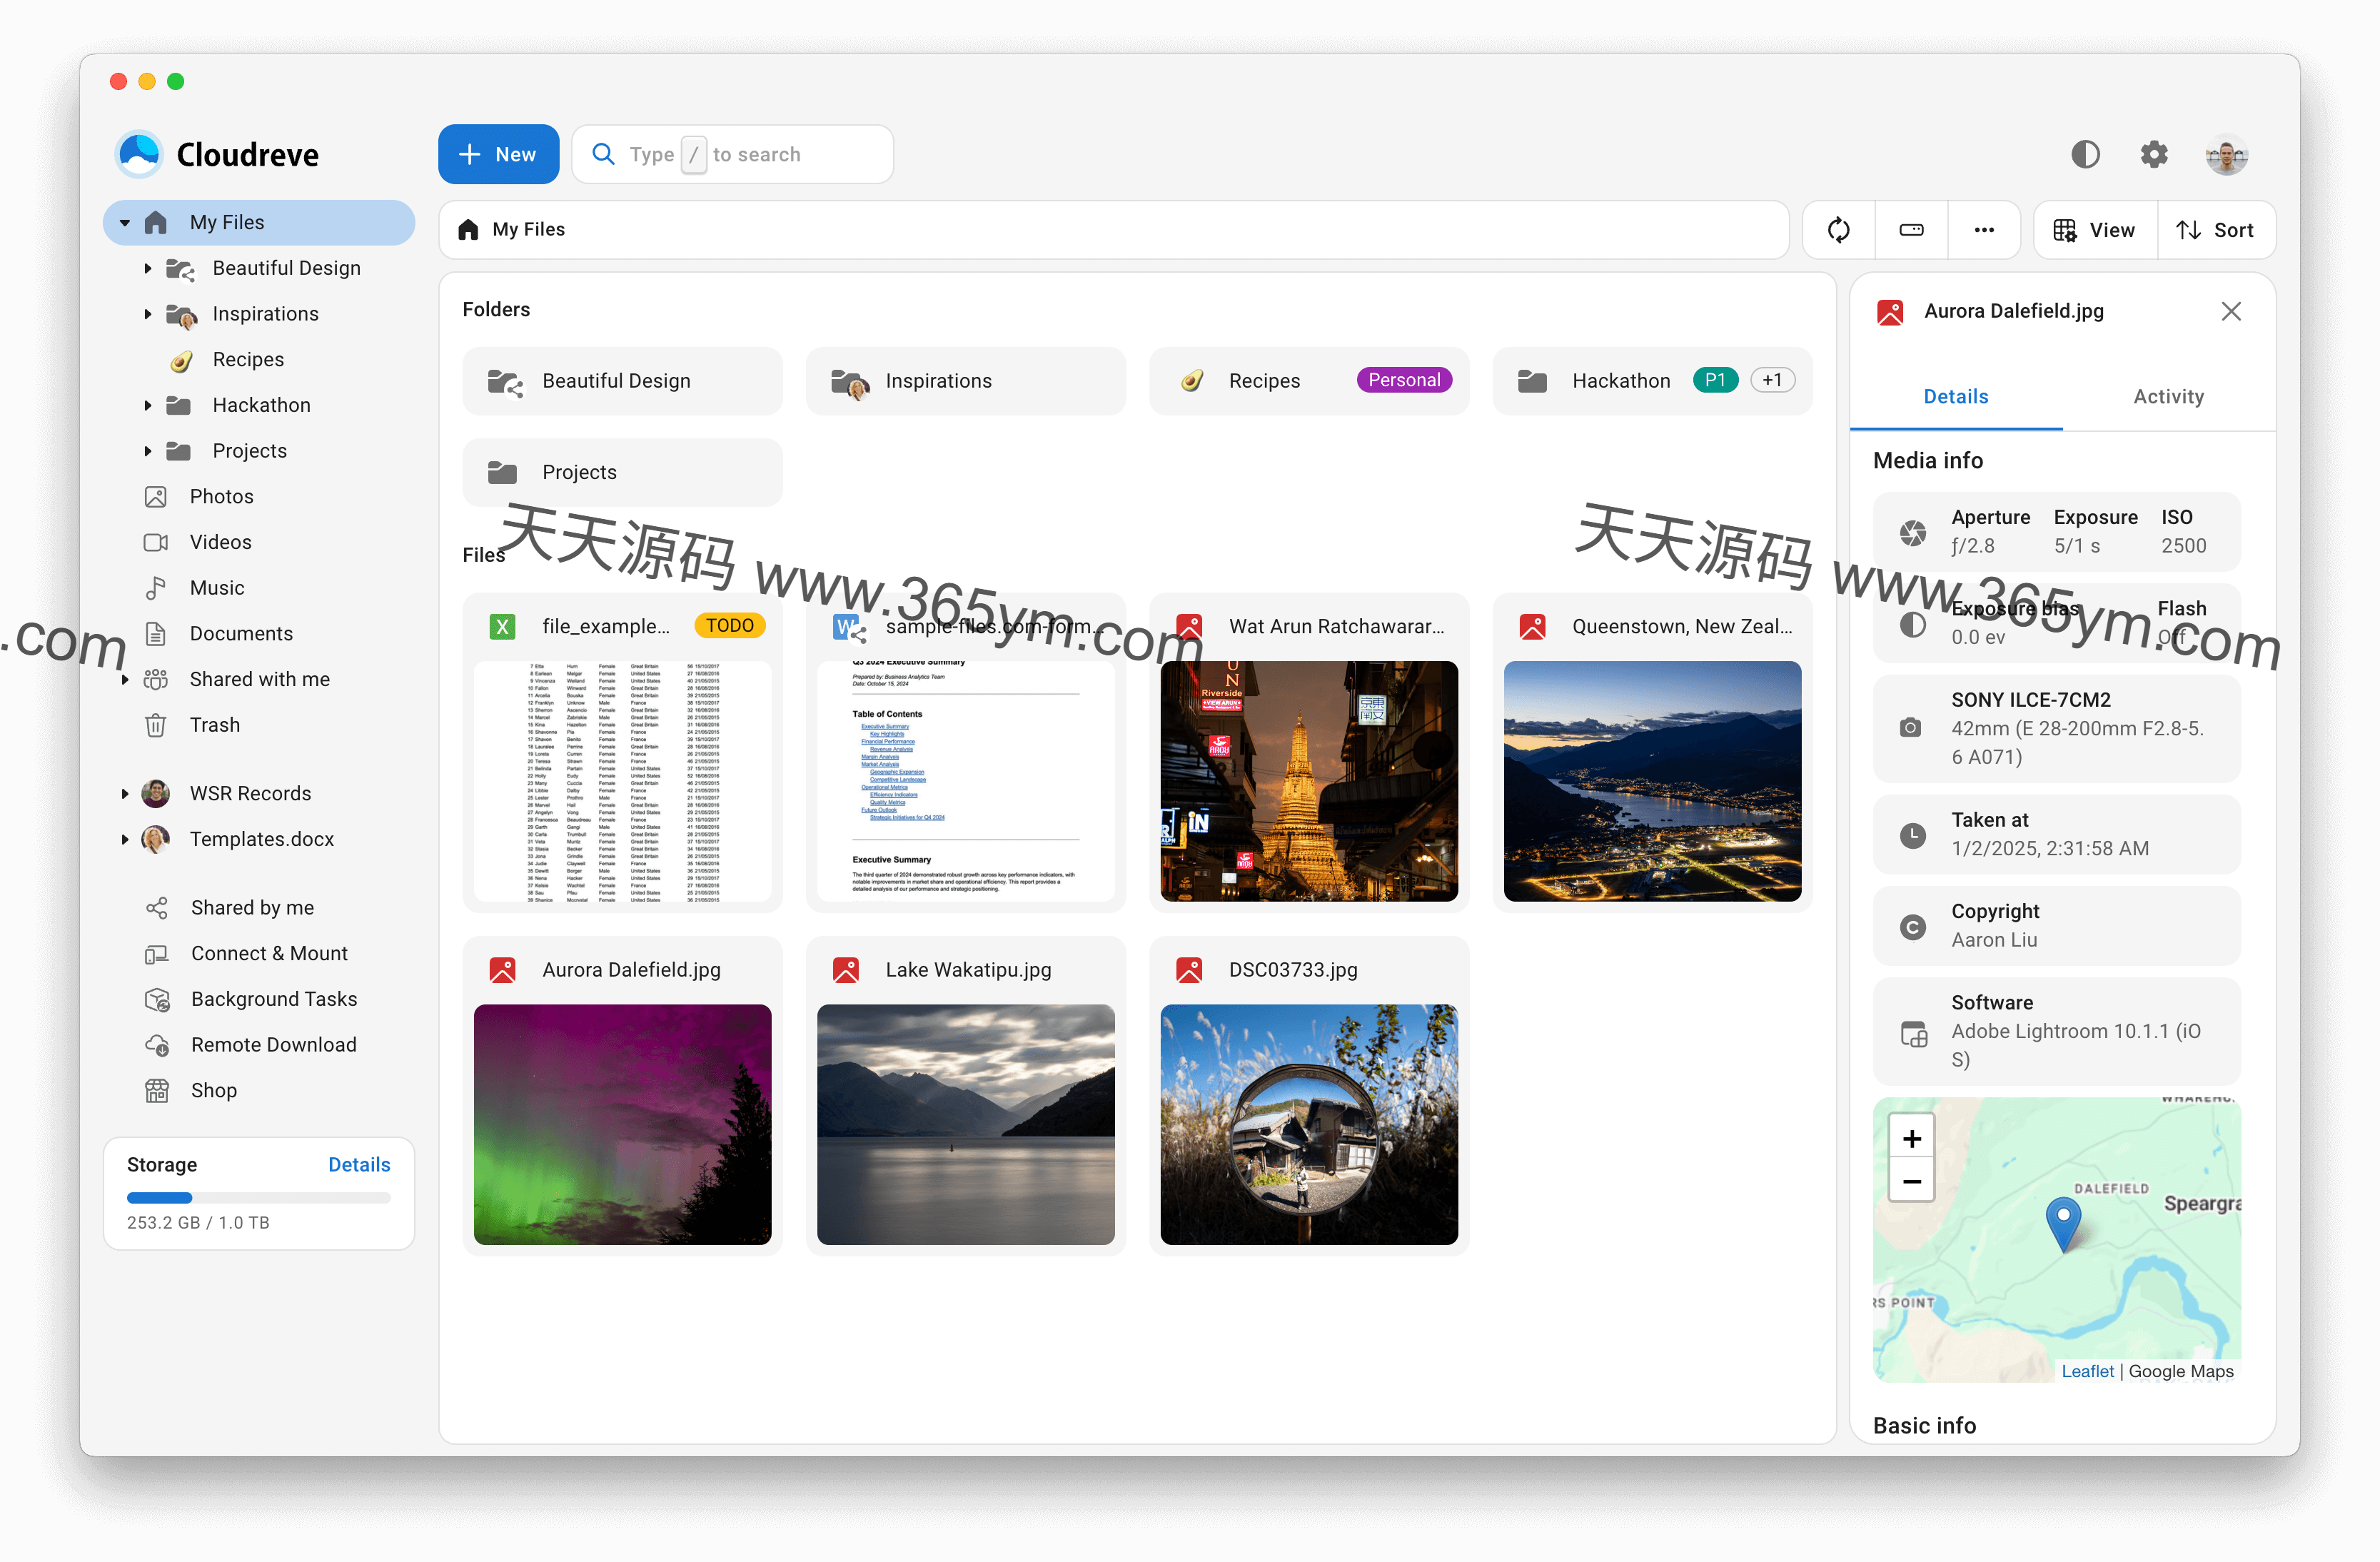Open the user avatar menu

tap(2226, 155)
